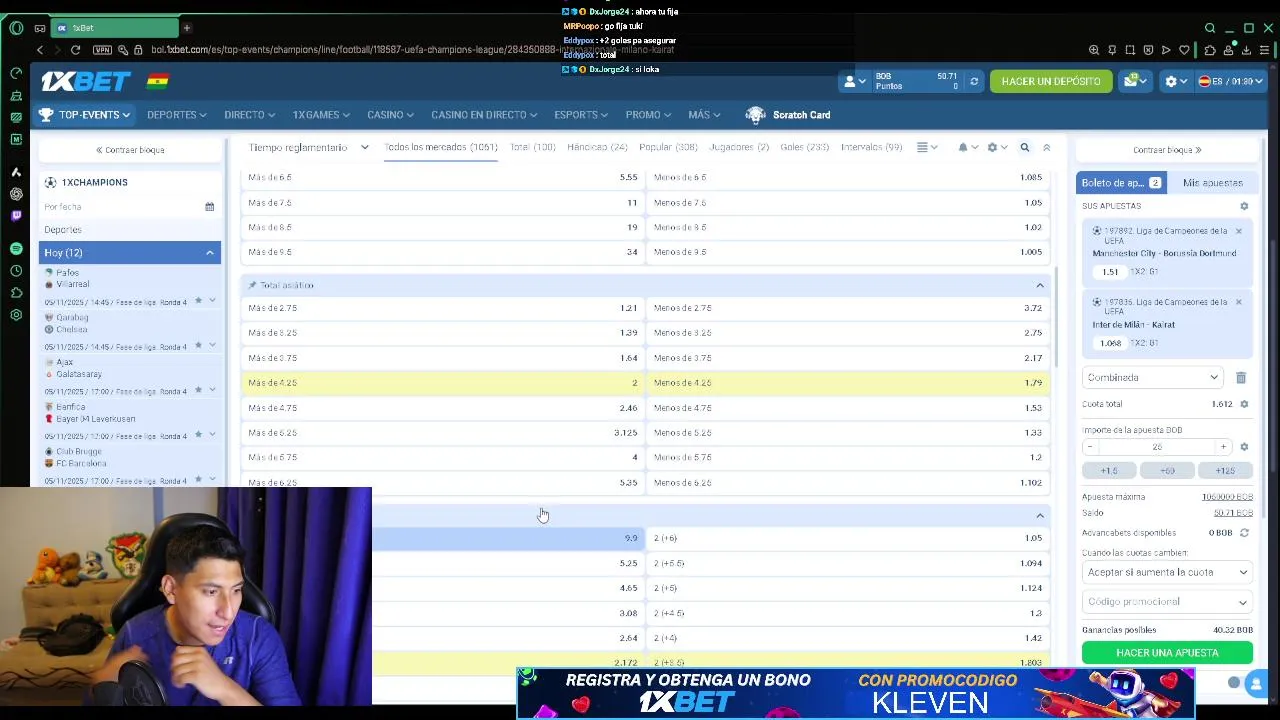1280x720 pixels.
Task: Select Goles (233) markets tab
Action: tap(804, 147)
